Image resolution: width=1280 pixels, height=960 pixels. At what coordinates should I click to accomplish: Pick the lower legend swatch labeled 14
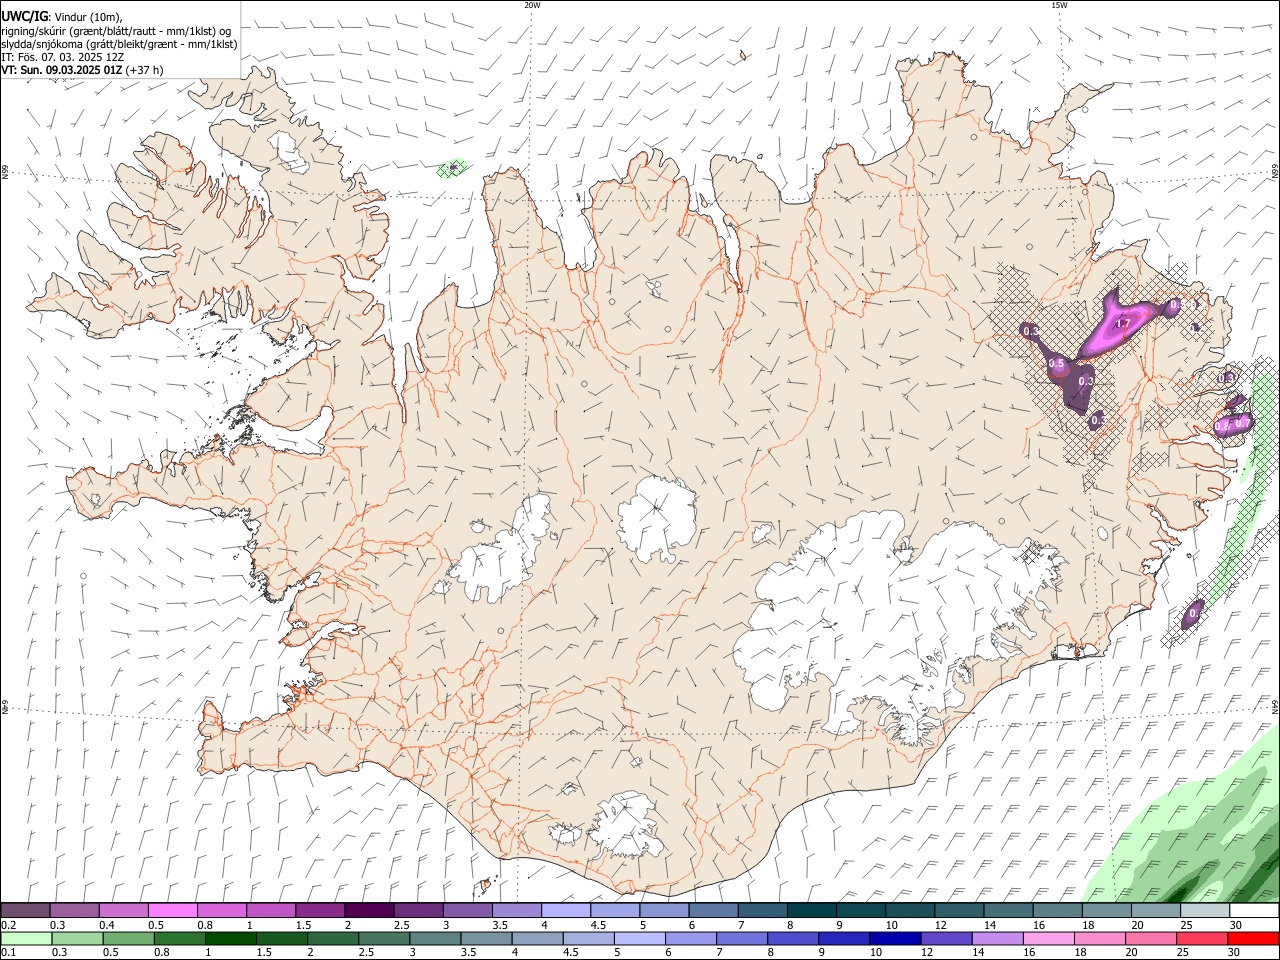(x=996, y=938)
